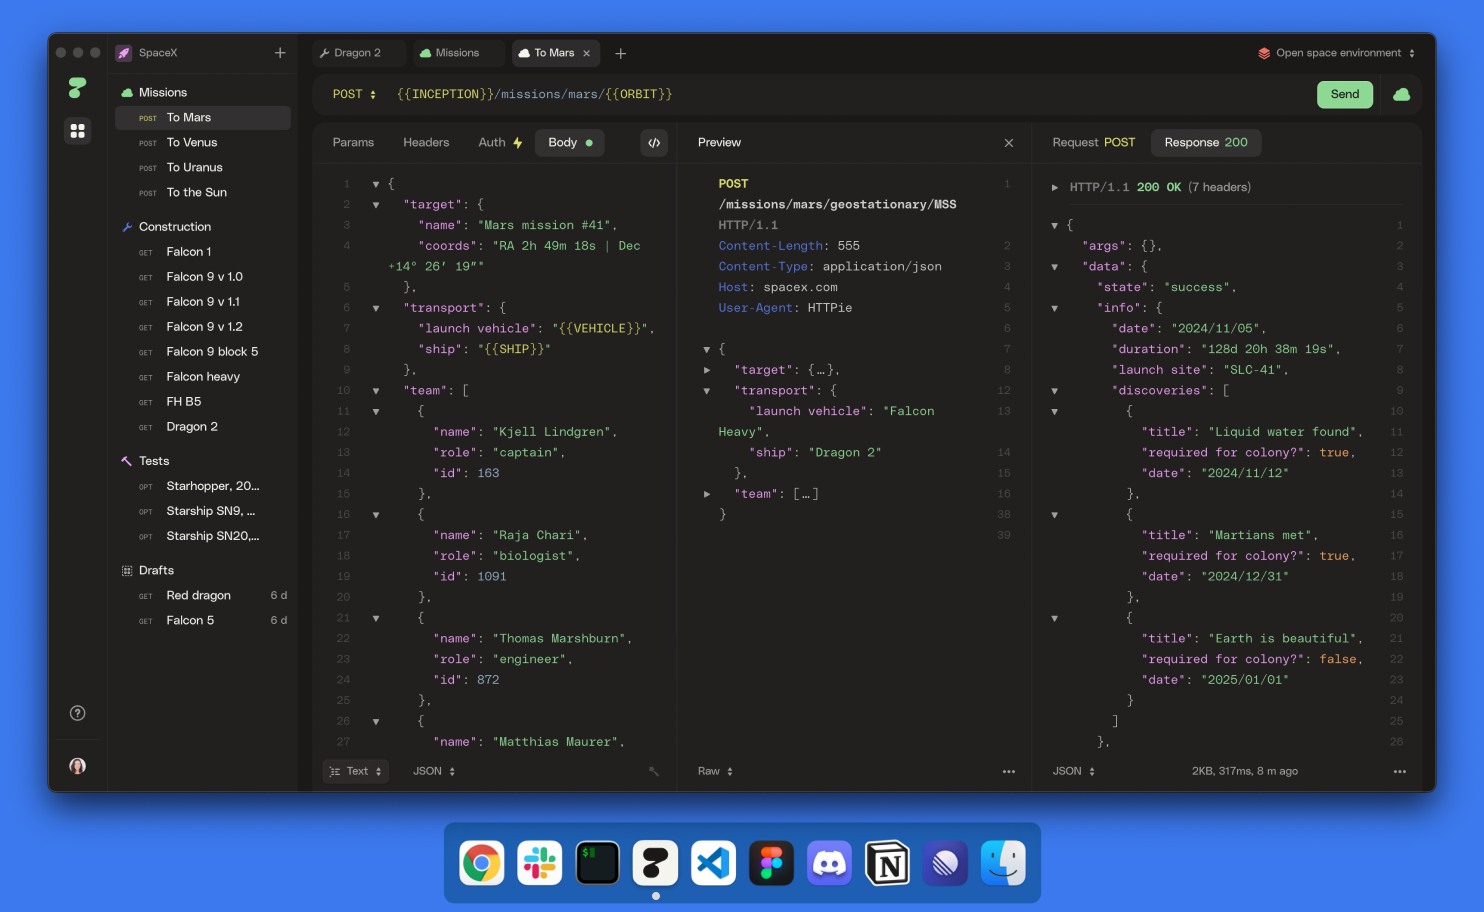Viewport: 1484px width, 912px height.
Task: Change body Text format dropdown
Action: 356,771
